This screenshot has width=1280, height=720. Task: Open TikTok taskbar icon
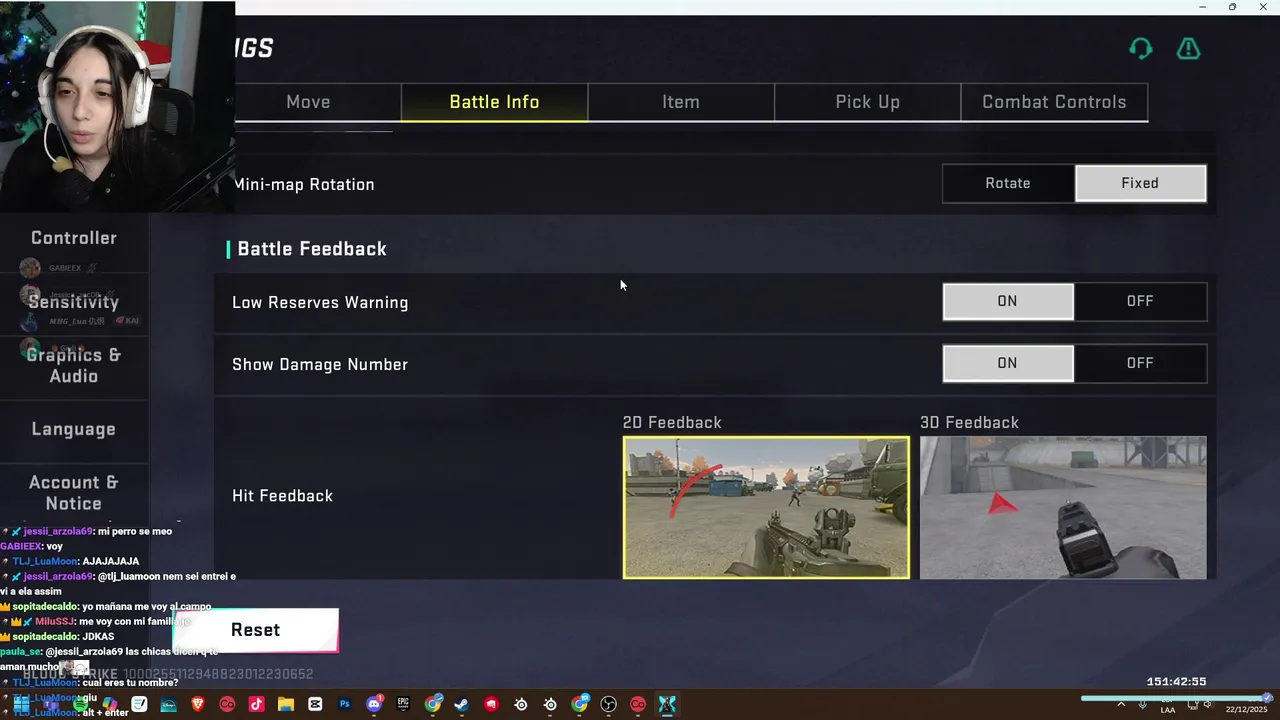(x=256, y=705)
